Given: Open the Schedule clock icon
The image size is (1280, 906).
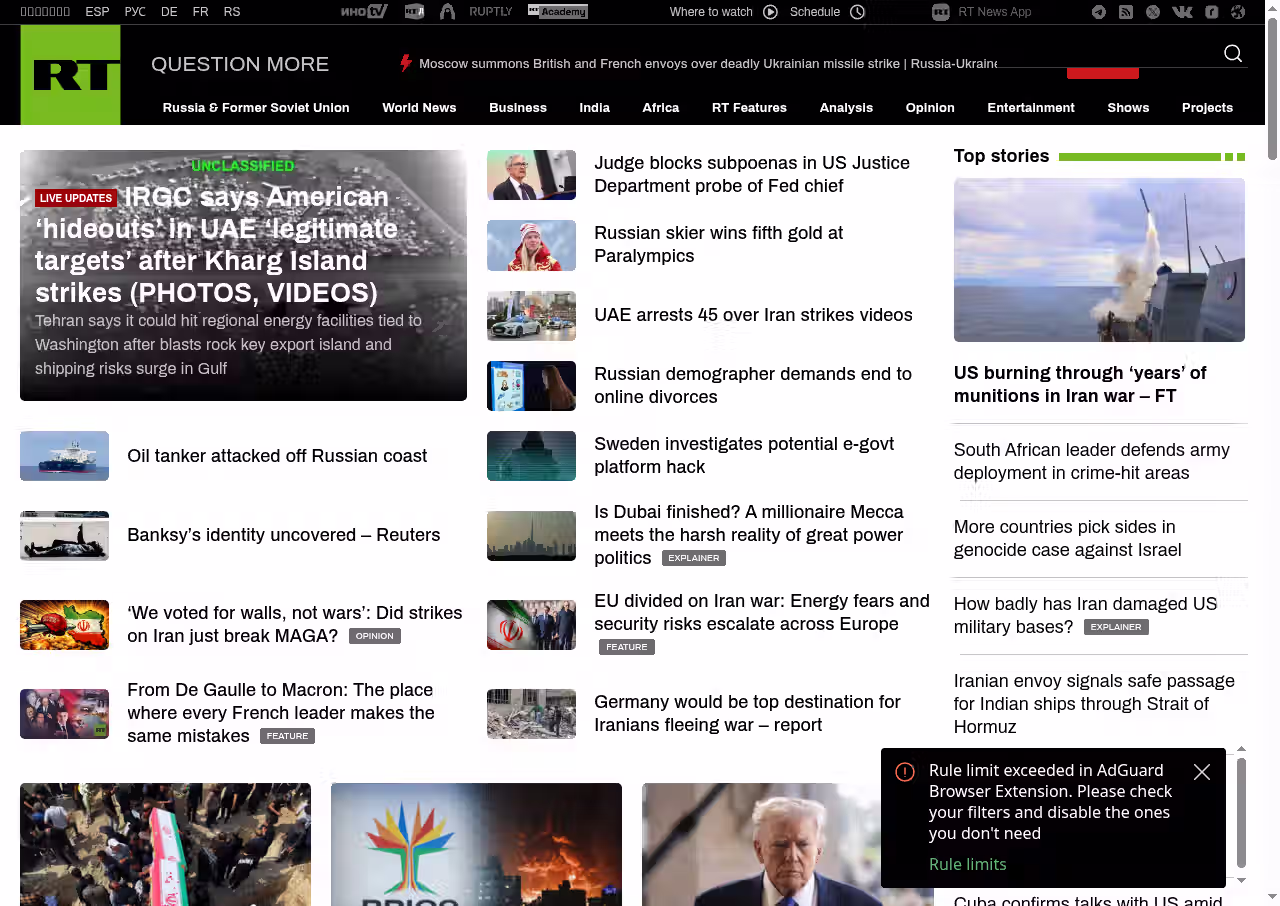Looking at the screenshot, I should (x=857, y=12).
